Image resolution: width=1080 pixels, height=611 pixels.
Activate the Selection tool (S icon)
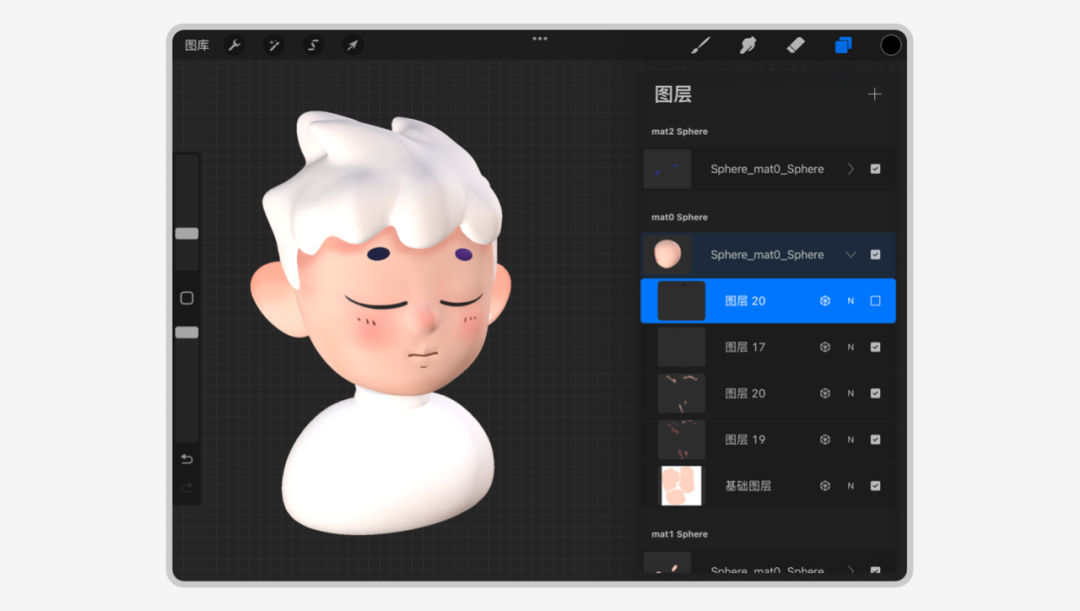tap(313, 45)
